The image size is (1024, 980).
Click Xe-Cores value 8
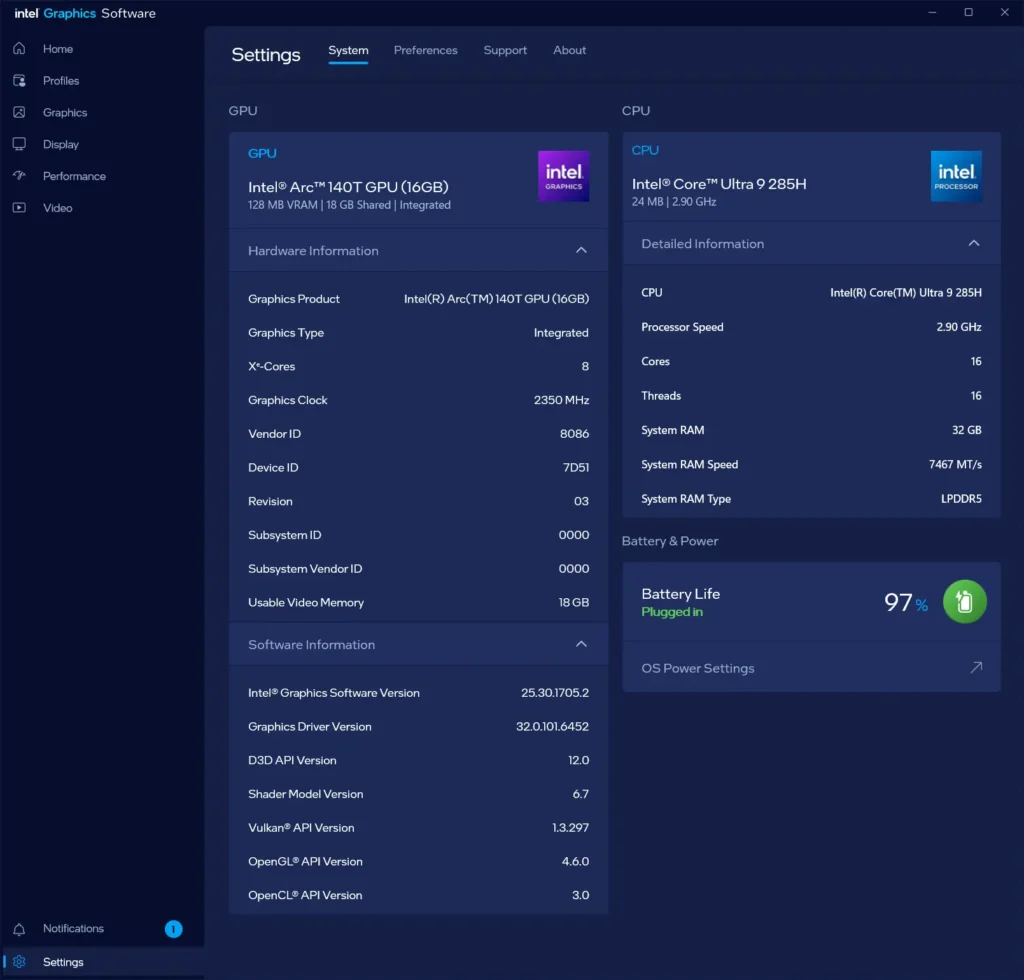point(585,366)
